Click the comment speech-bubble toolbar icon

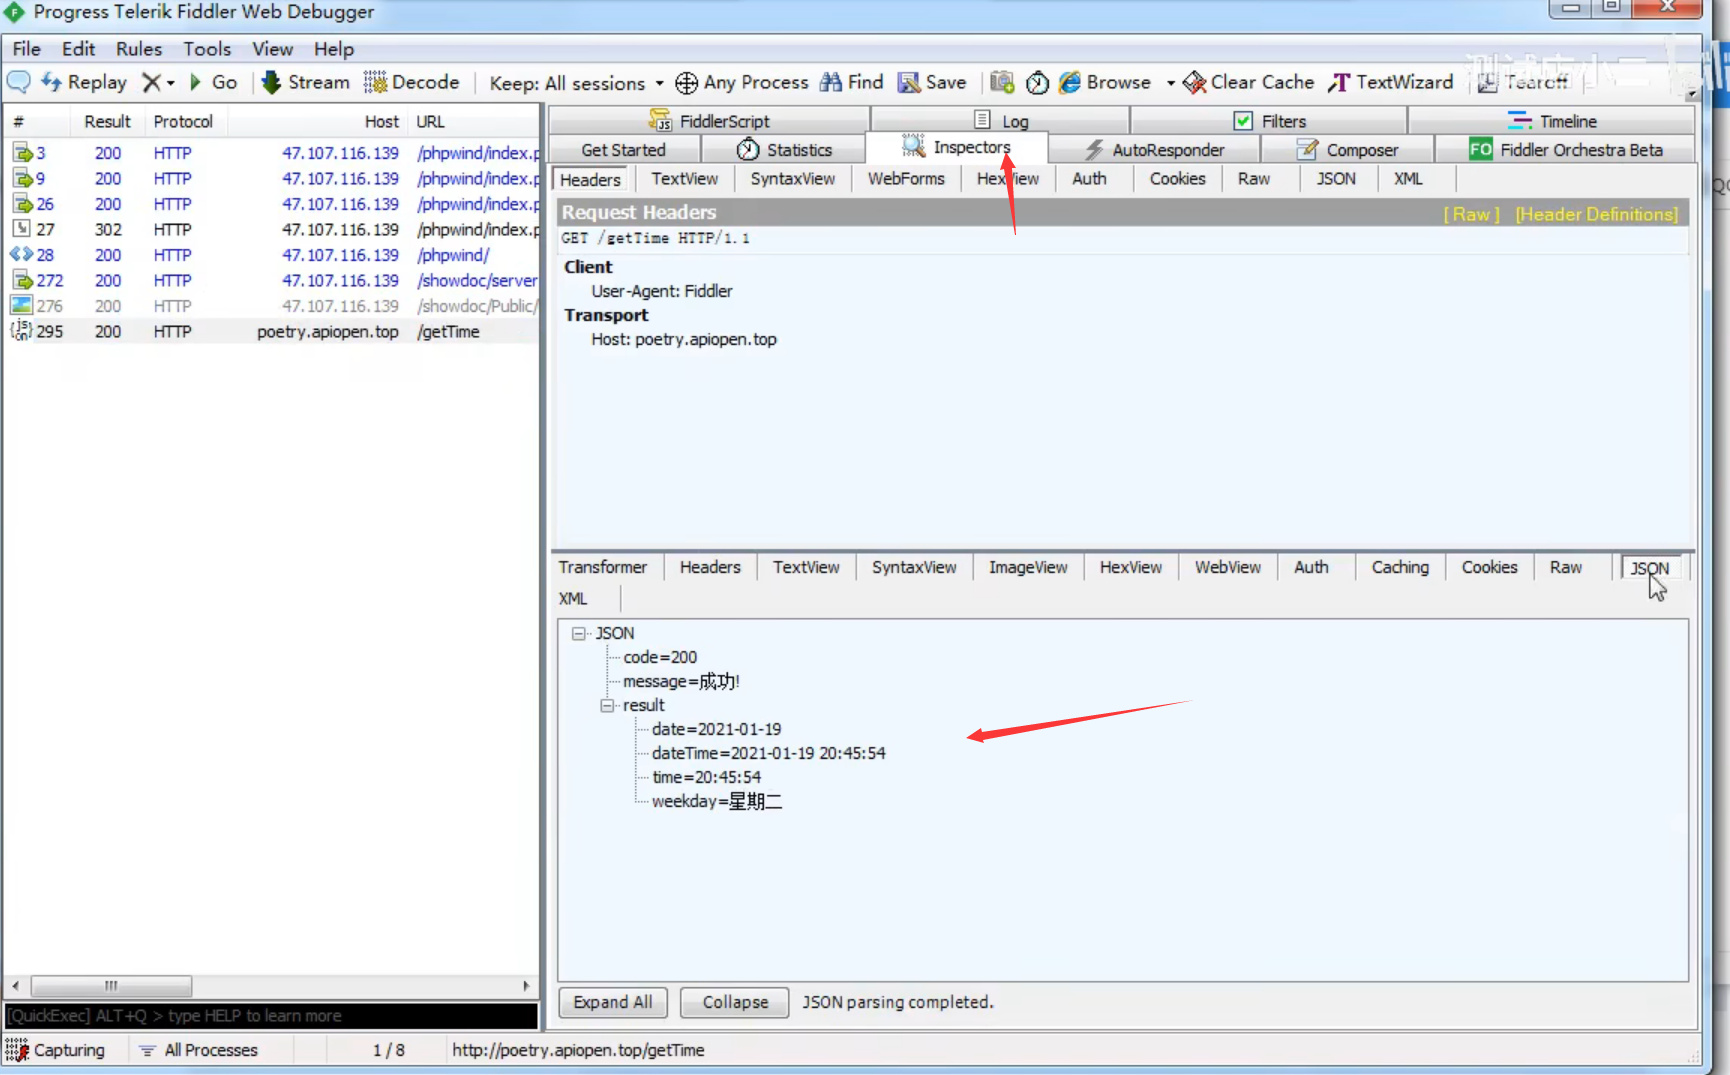tap(19, 82)
